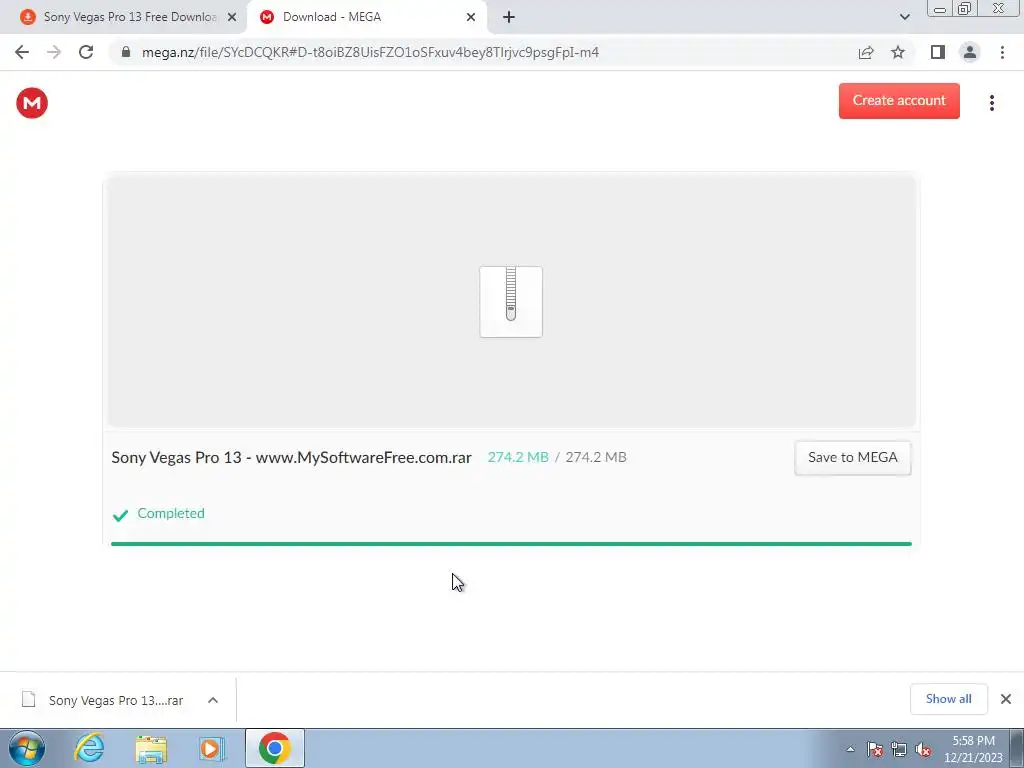This screenshot has height=768, width=1024.
Task: Open the Chrome profile avatar
Action: click(x=970, y=52)
